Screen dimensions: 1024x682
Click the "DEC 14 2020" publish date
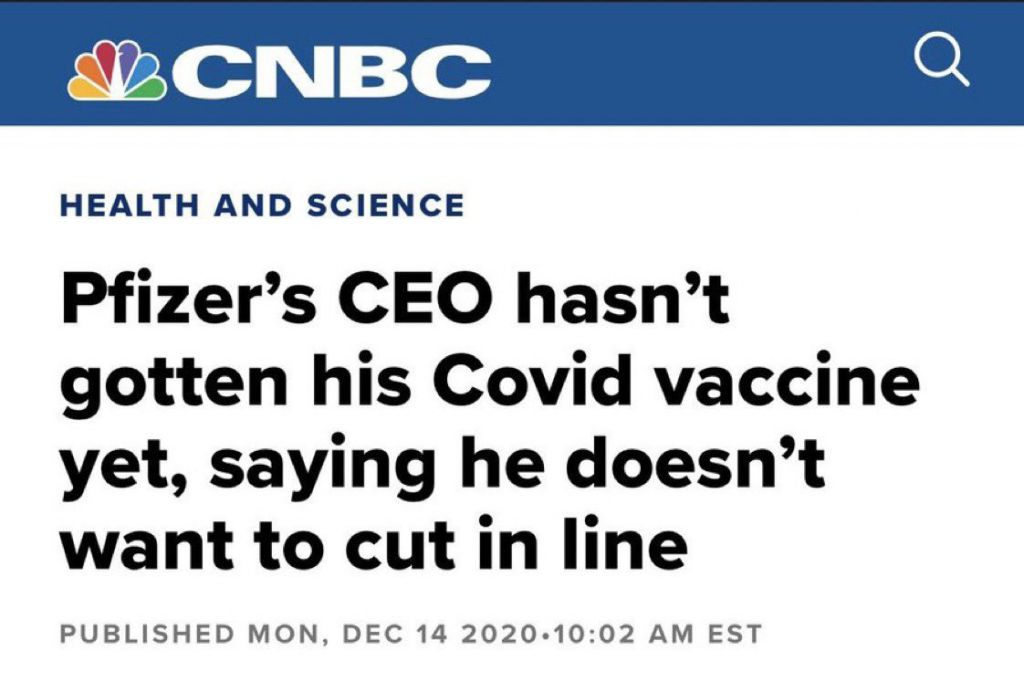(422, 634)
